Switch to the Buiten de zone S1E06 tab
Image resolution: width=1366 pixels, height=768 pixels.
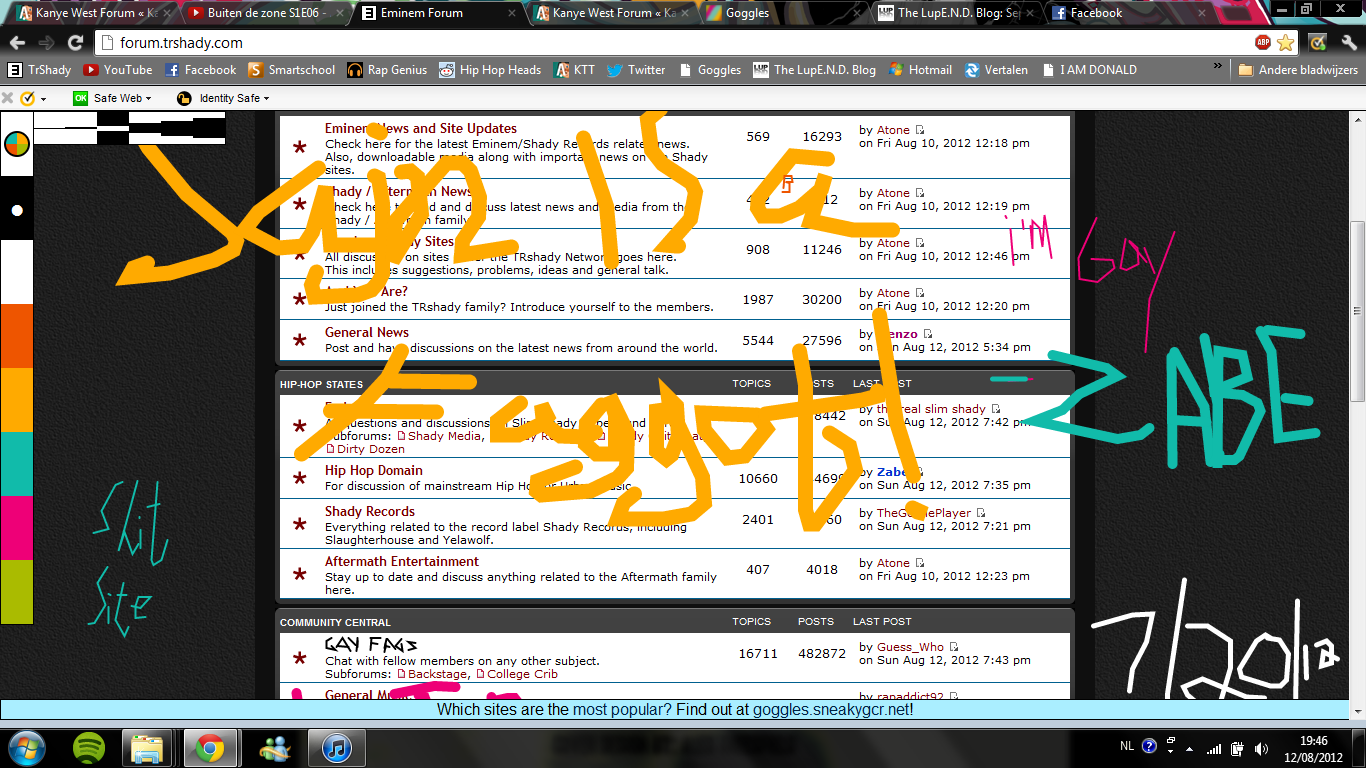tap(266, 13)
